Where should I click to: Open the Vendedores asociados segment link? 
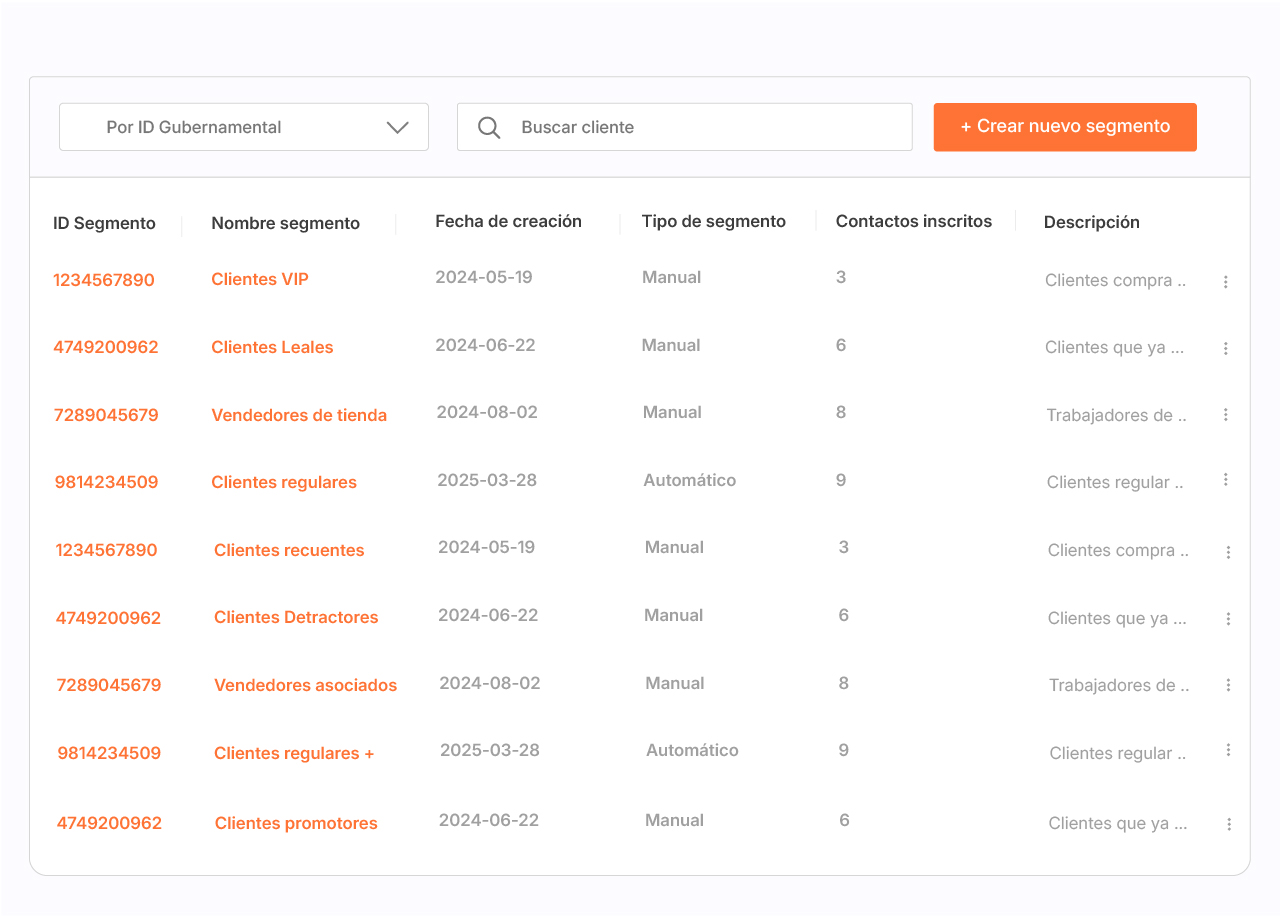[x=305, y=685]
